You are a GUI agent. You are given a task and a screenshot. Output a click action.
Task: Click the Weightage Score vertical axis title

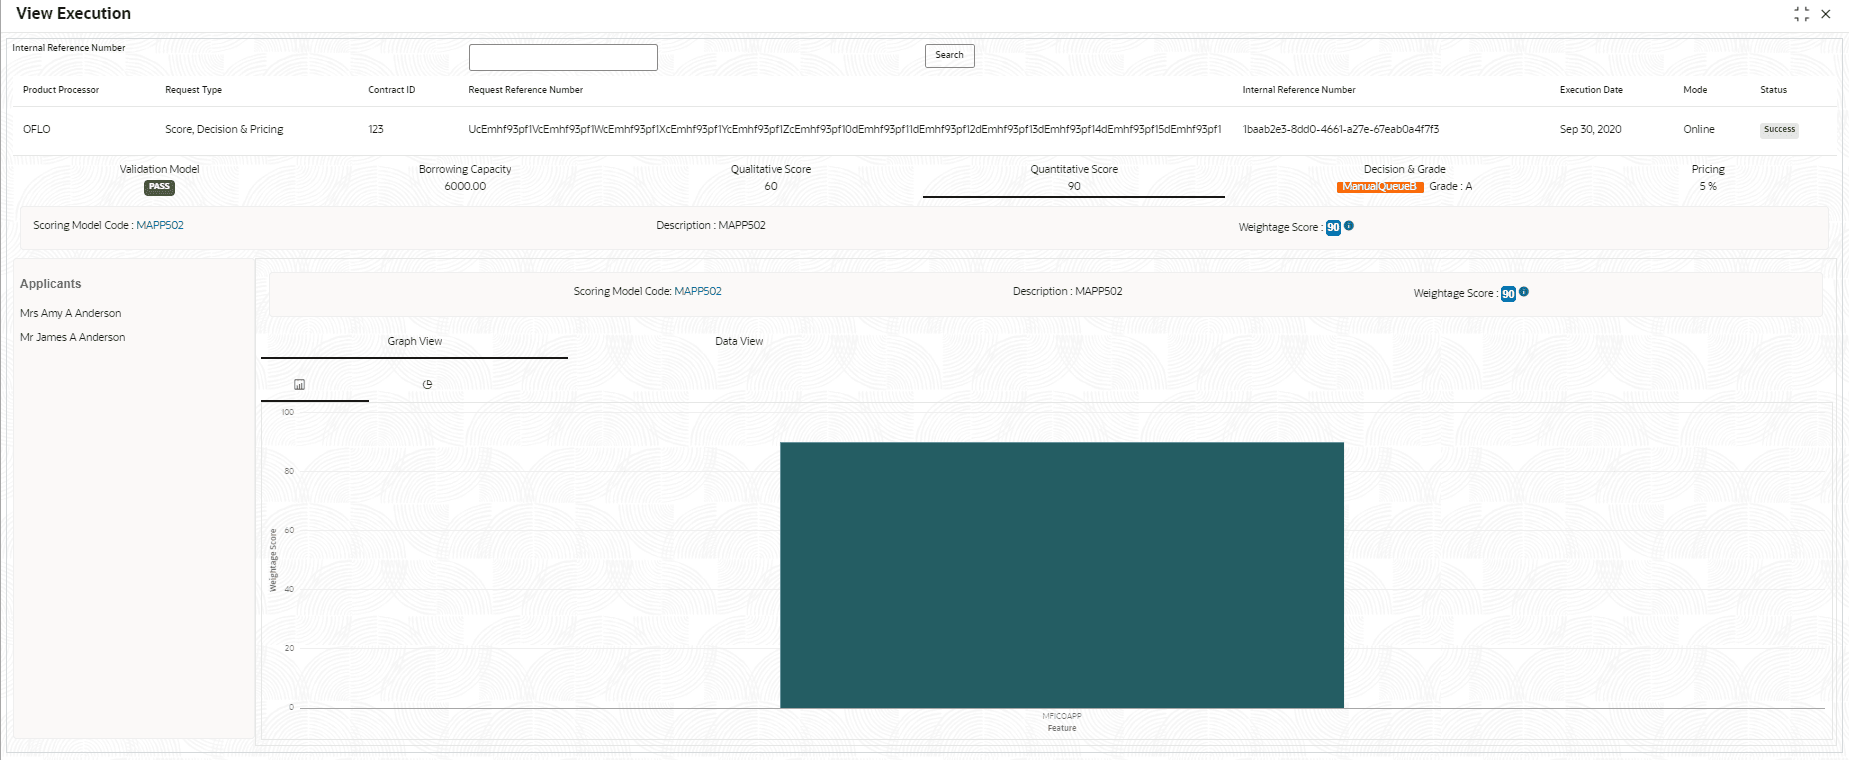pos(273,560)
